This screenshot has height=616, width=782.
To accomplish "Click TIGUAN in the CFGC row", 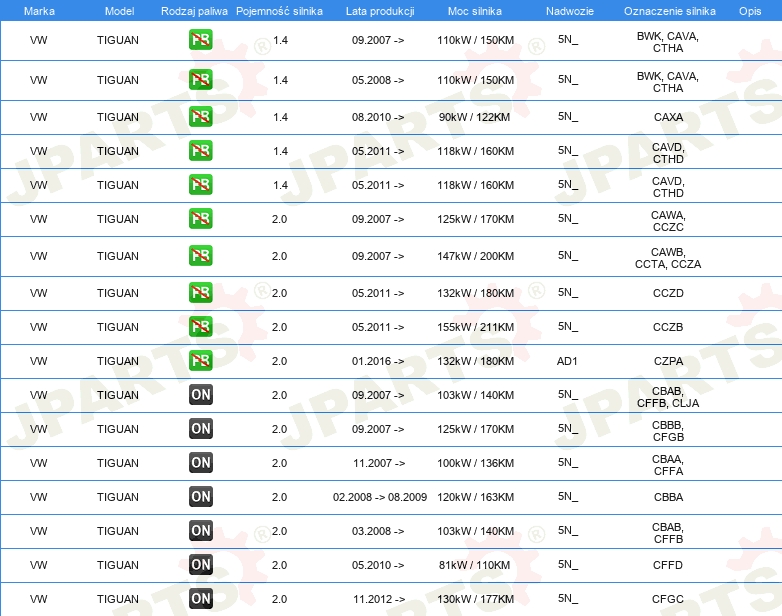I will click(118, 599).
